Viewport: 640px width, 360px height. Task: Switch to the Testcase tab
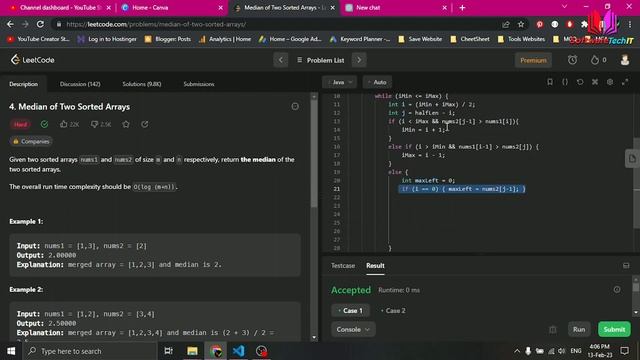coord(343,266)
